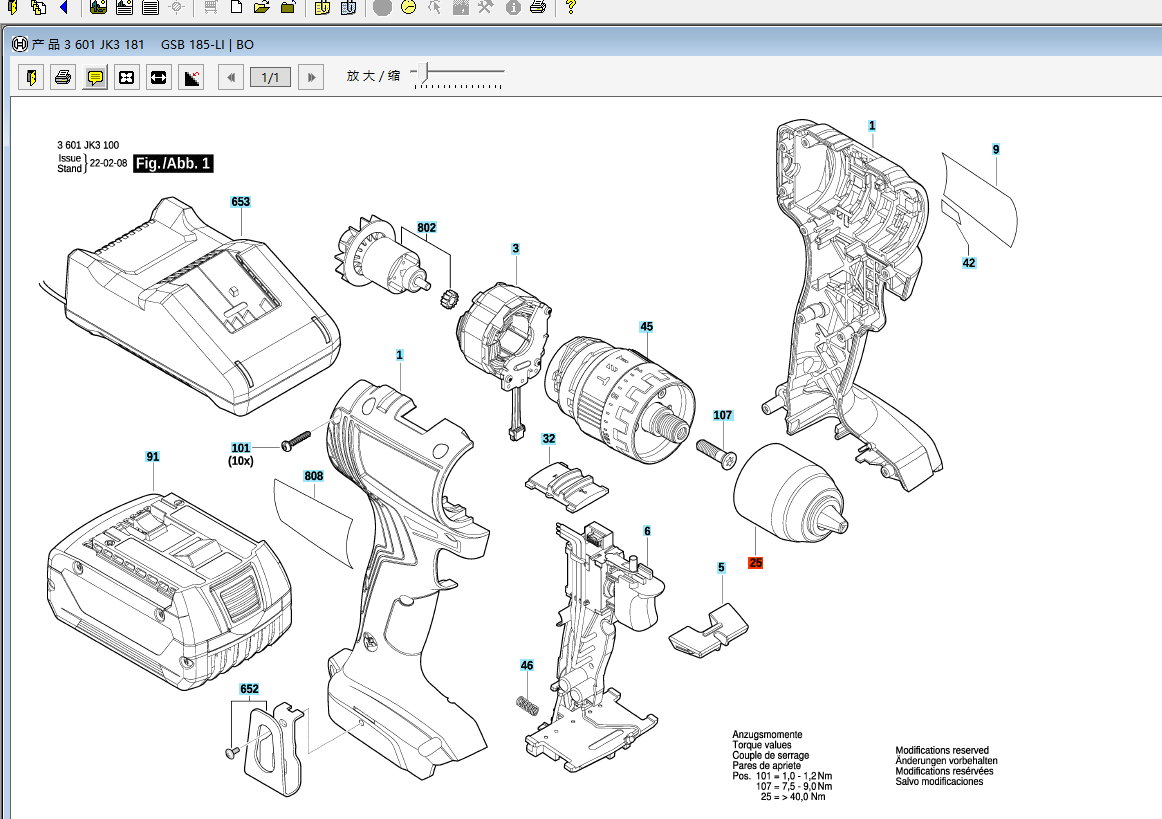Click the fit-to-window icon with four arrows
1162x819 pixels.
coord(127,77)
